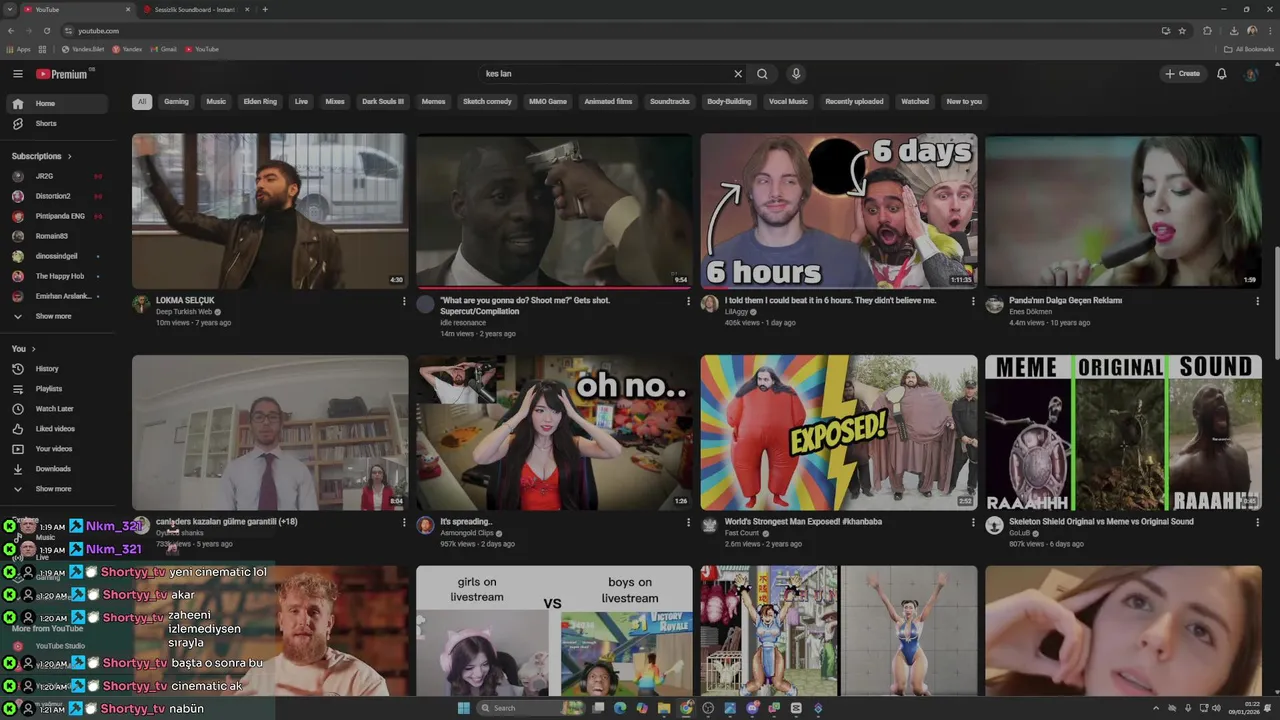Open the Chrome three-dot menu
Viewport: 1280px width, 720px height.
(x=1268, y=31)
